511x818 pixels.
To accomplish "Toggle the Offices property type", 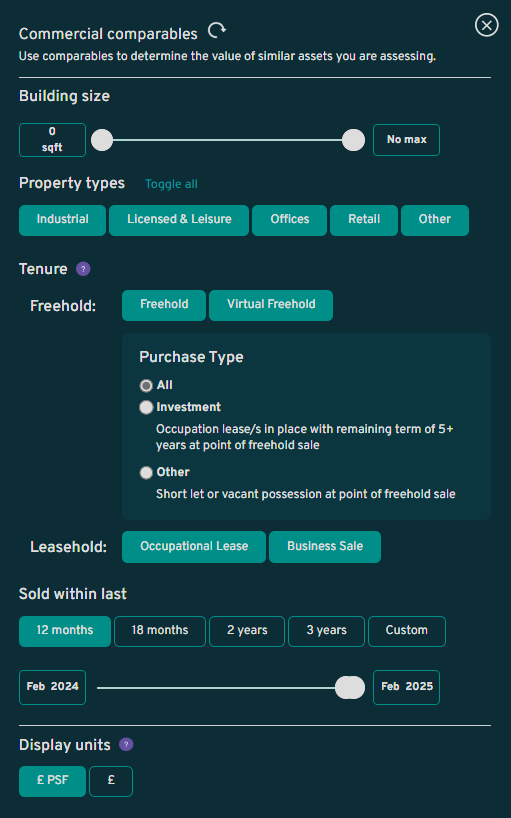I will pyautogui.click(x=289, y=220).
